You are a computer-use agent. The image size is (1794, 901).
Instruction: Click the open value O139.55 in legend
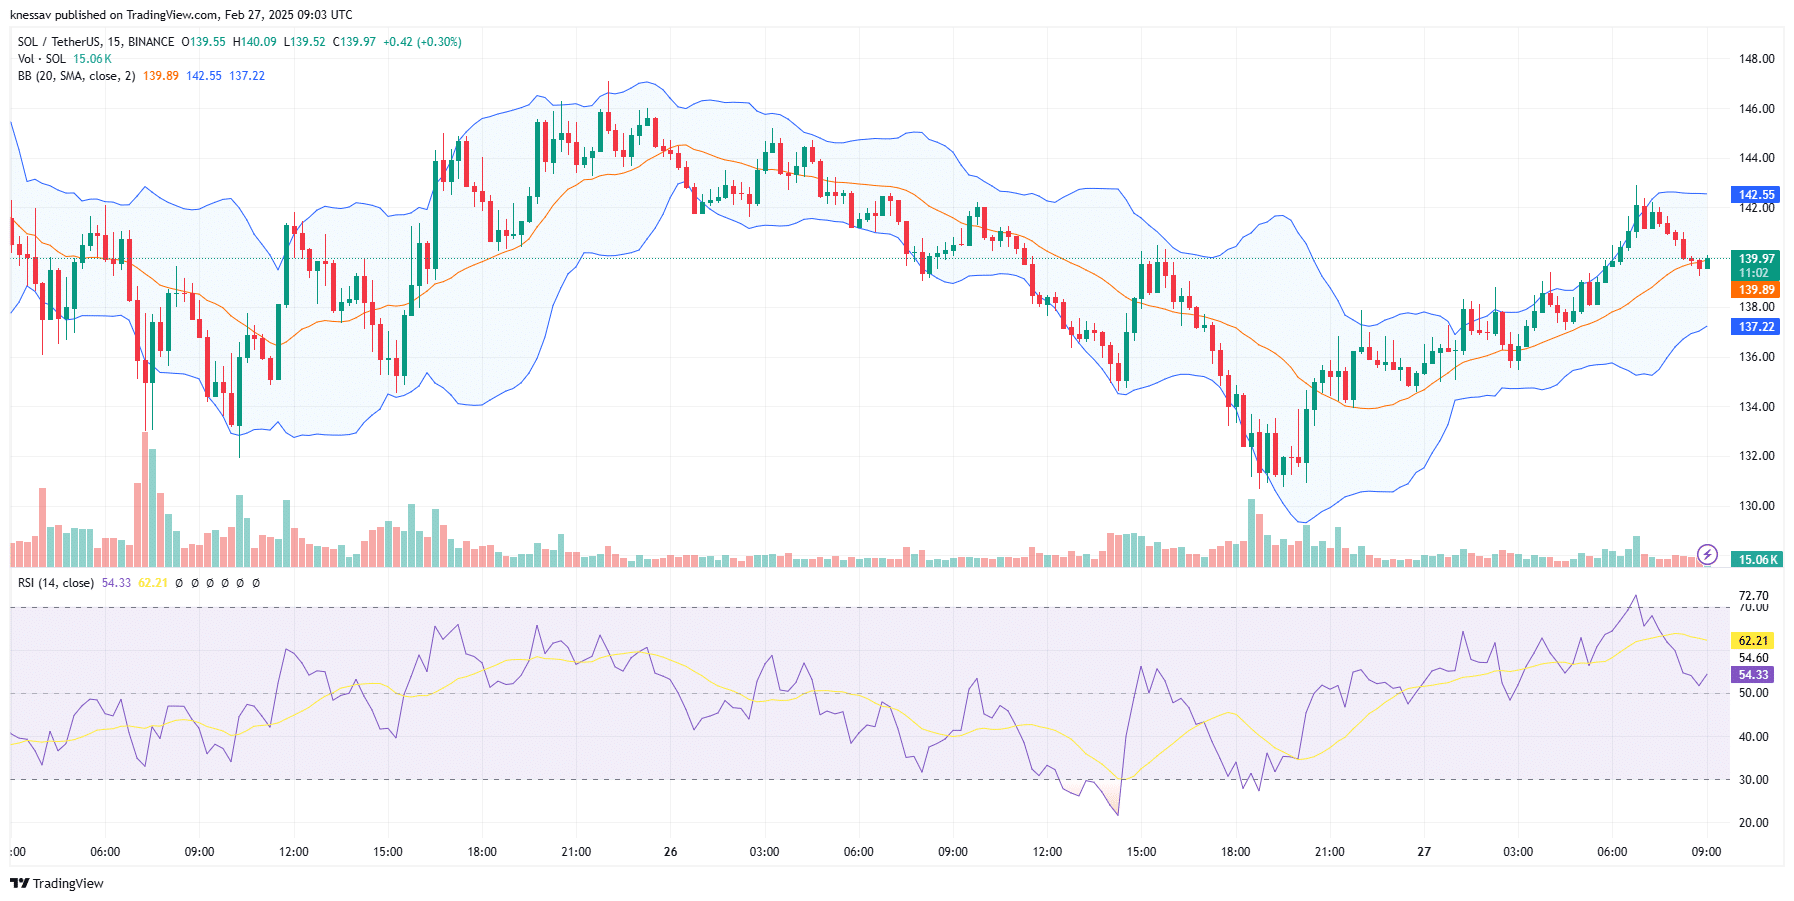point(204,42)
